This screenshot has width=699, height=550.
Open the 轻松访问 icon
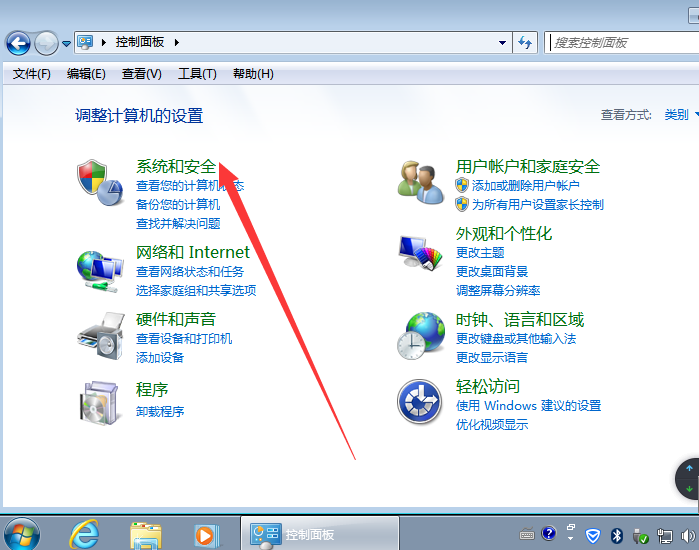pyautogui.click(x=419, y=402)
